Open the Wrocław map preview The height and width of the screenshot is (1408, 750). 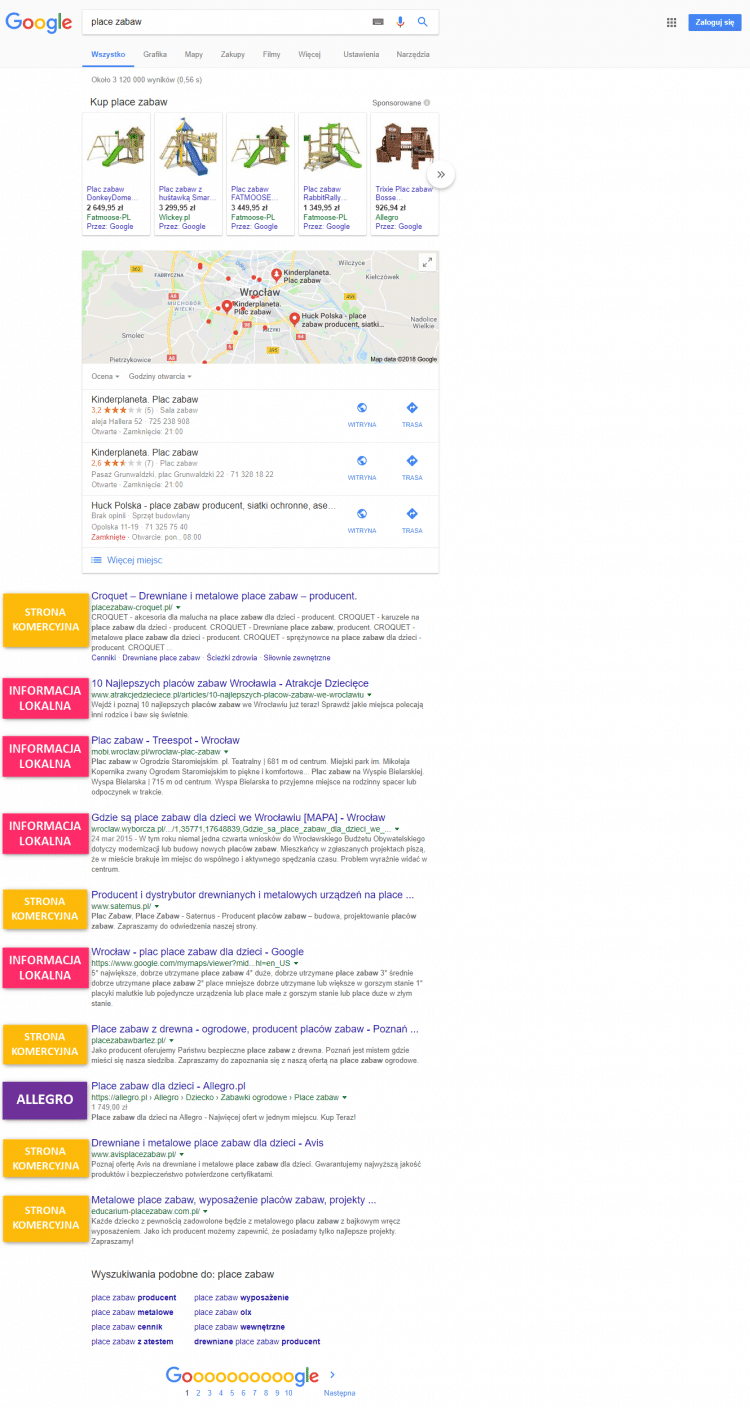[260, 307]
